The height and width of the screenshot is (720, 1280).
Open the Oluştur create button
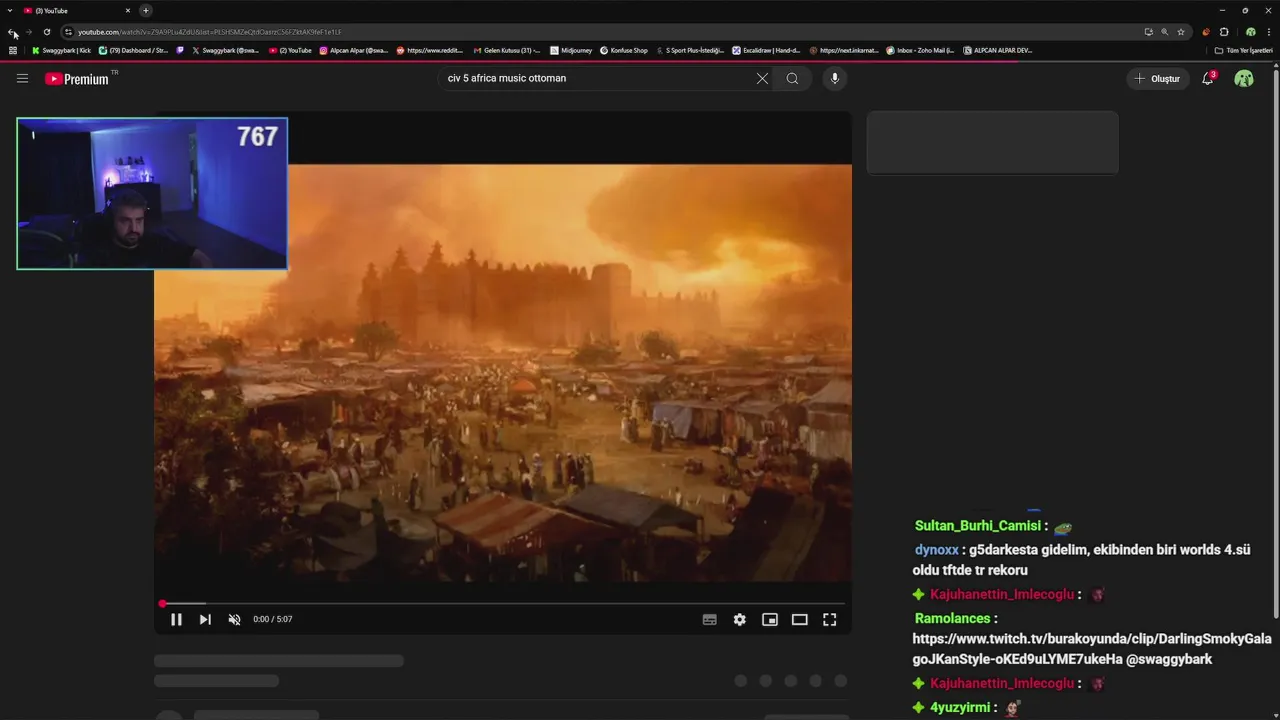pyautogui.click(x=1157, y=78)
